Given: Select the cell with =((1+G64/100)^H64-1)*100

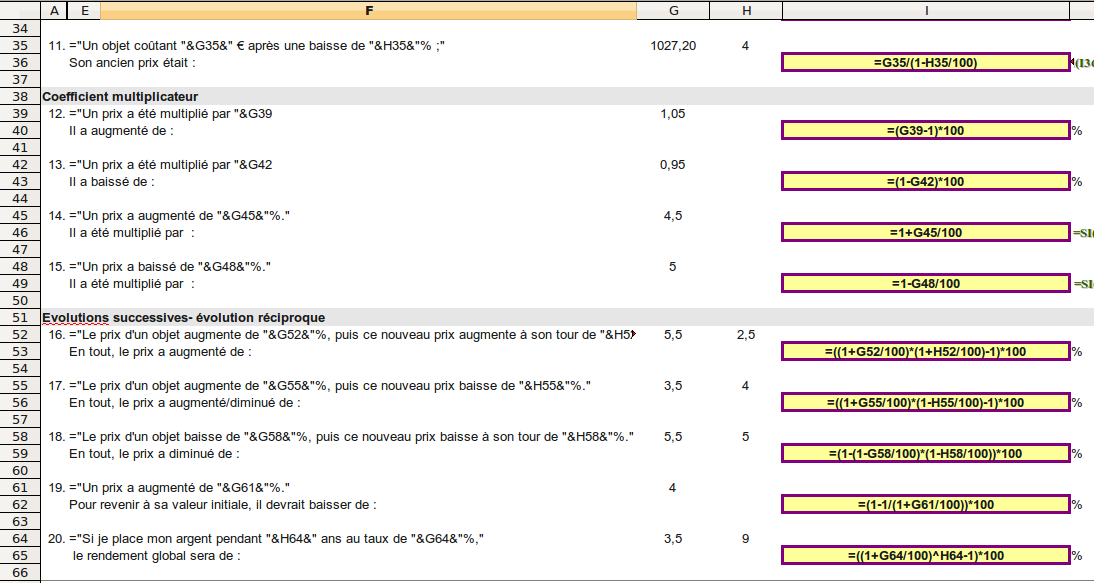Looking at the screenshot, I should [925, 556].
